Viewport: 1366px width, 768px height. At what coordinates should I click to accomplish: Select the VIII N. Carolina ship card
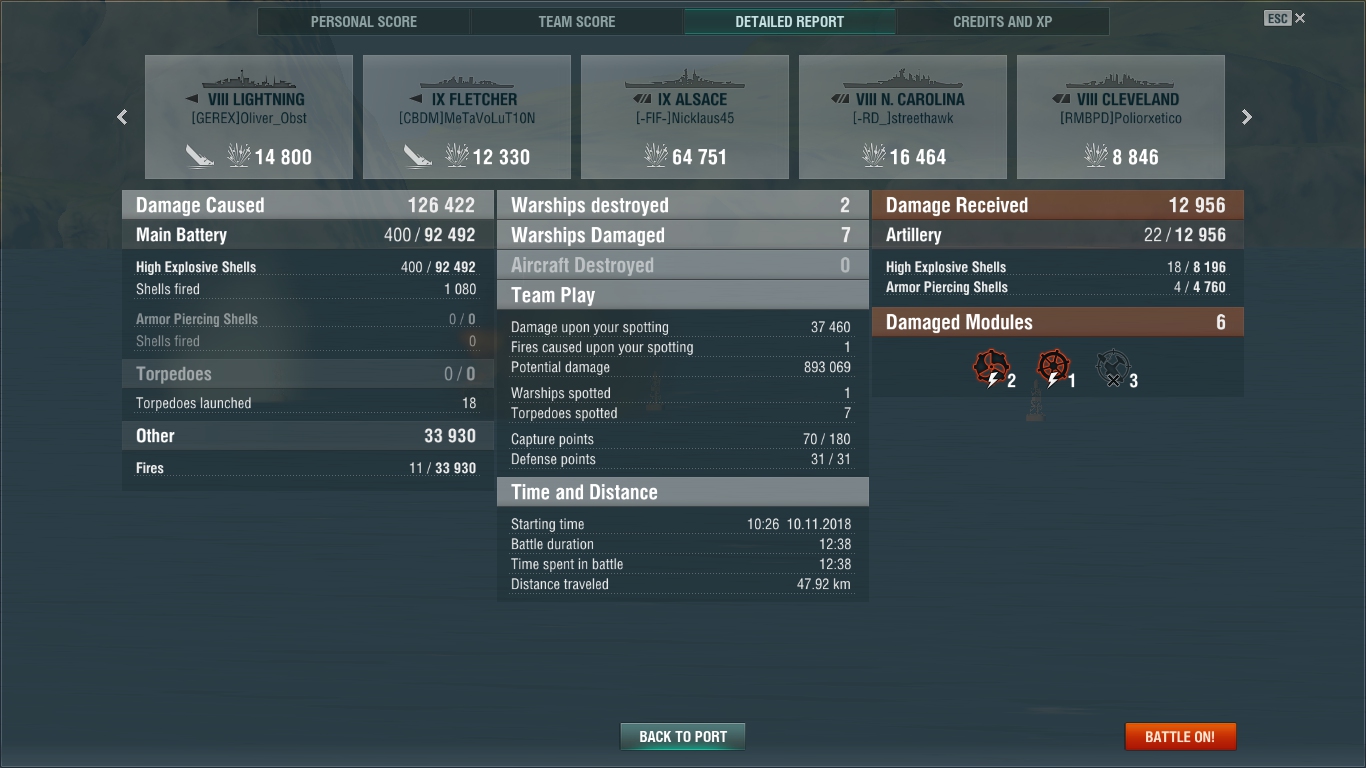903,117
